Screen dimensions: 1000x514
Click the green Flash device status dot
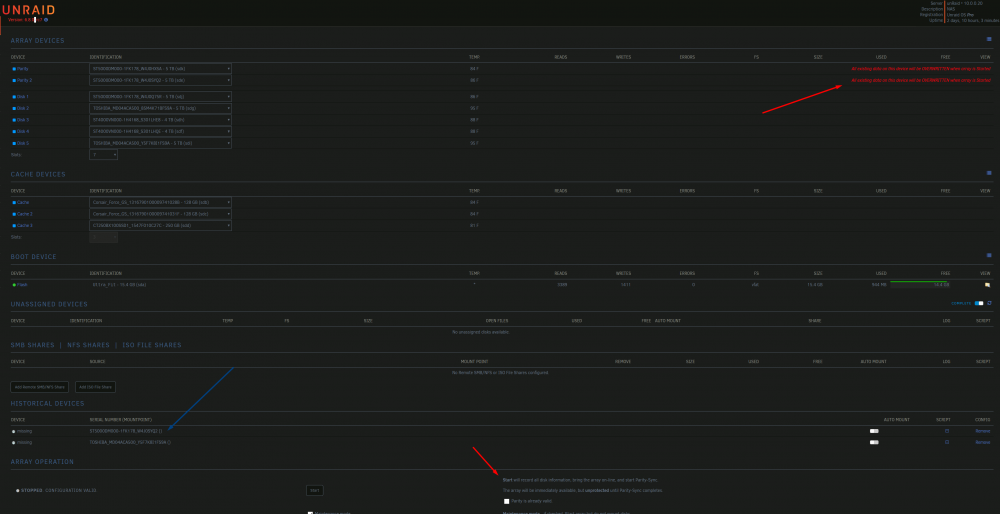(14, 284)
